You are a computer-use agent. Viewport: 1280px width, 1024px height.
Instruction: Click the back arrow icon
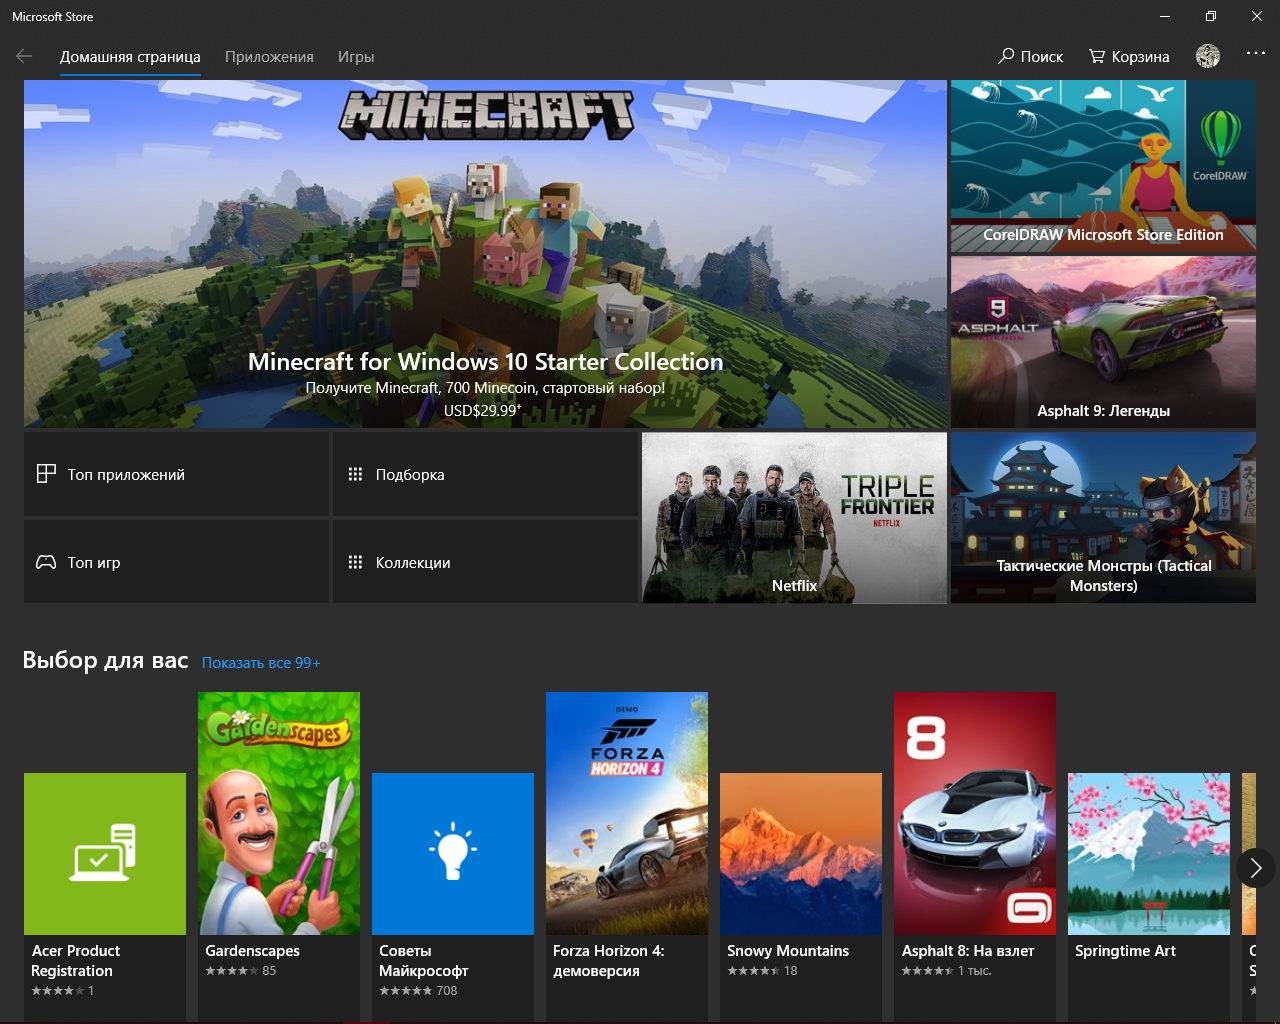pos(24,57)
